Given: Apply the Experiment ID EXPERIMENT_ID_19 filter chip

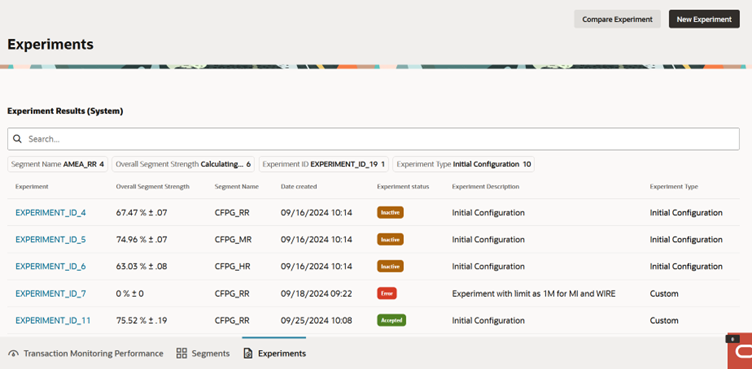Looking at the screenshot, I should 324,164.
